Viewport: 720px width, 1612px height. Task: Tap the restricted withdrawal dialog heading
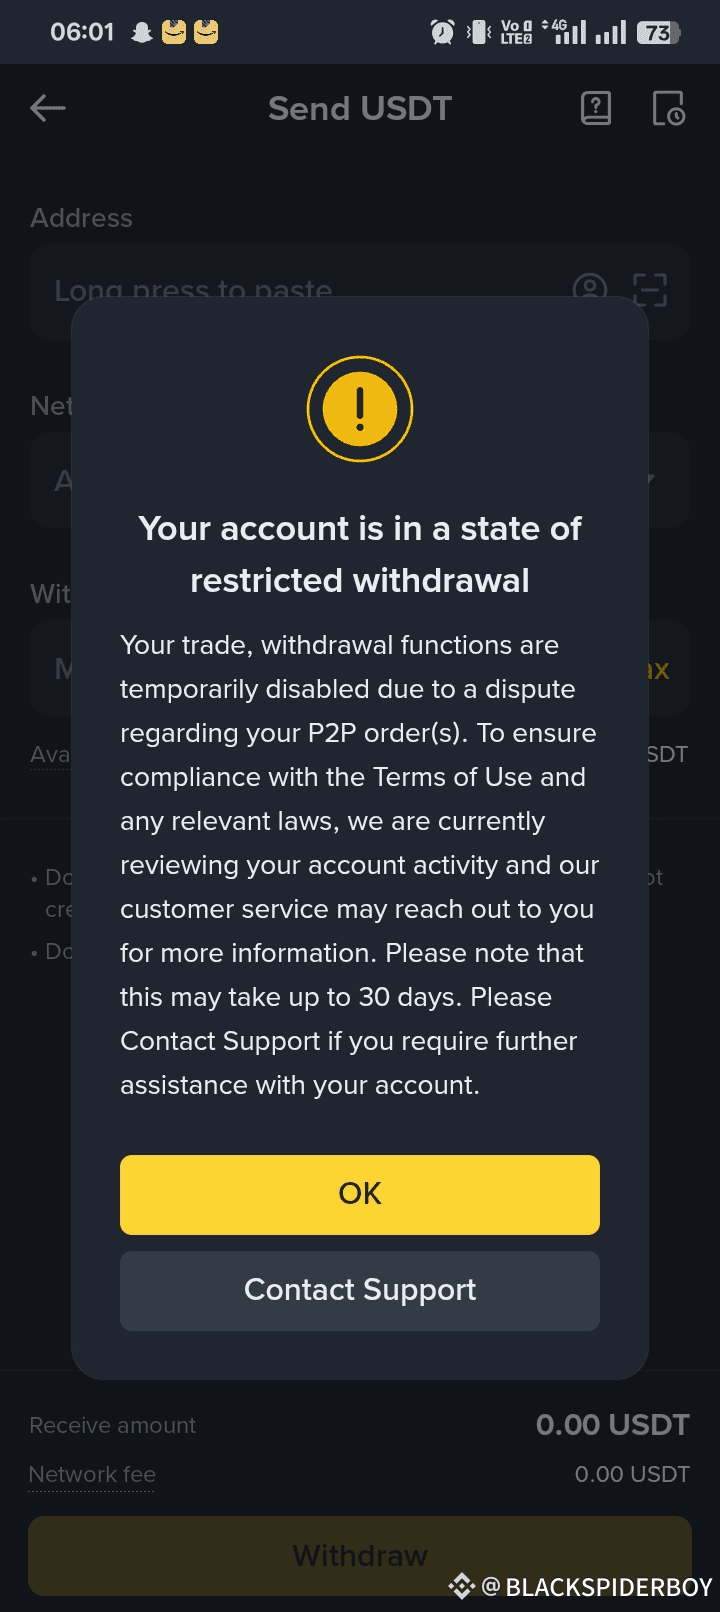[x=360, y=554]
